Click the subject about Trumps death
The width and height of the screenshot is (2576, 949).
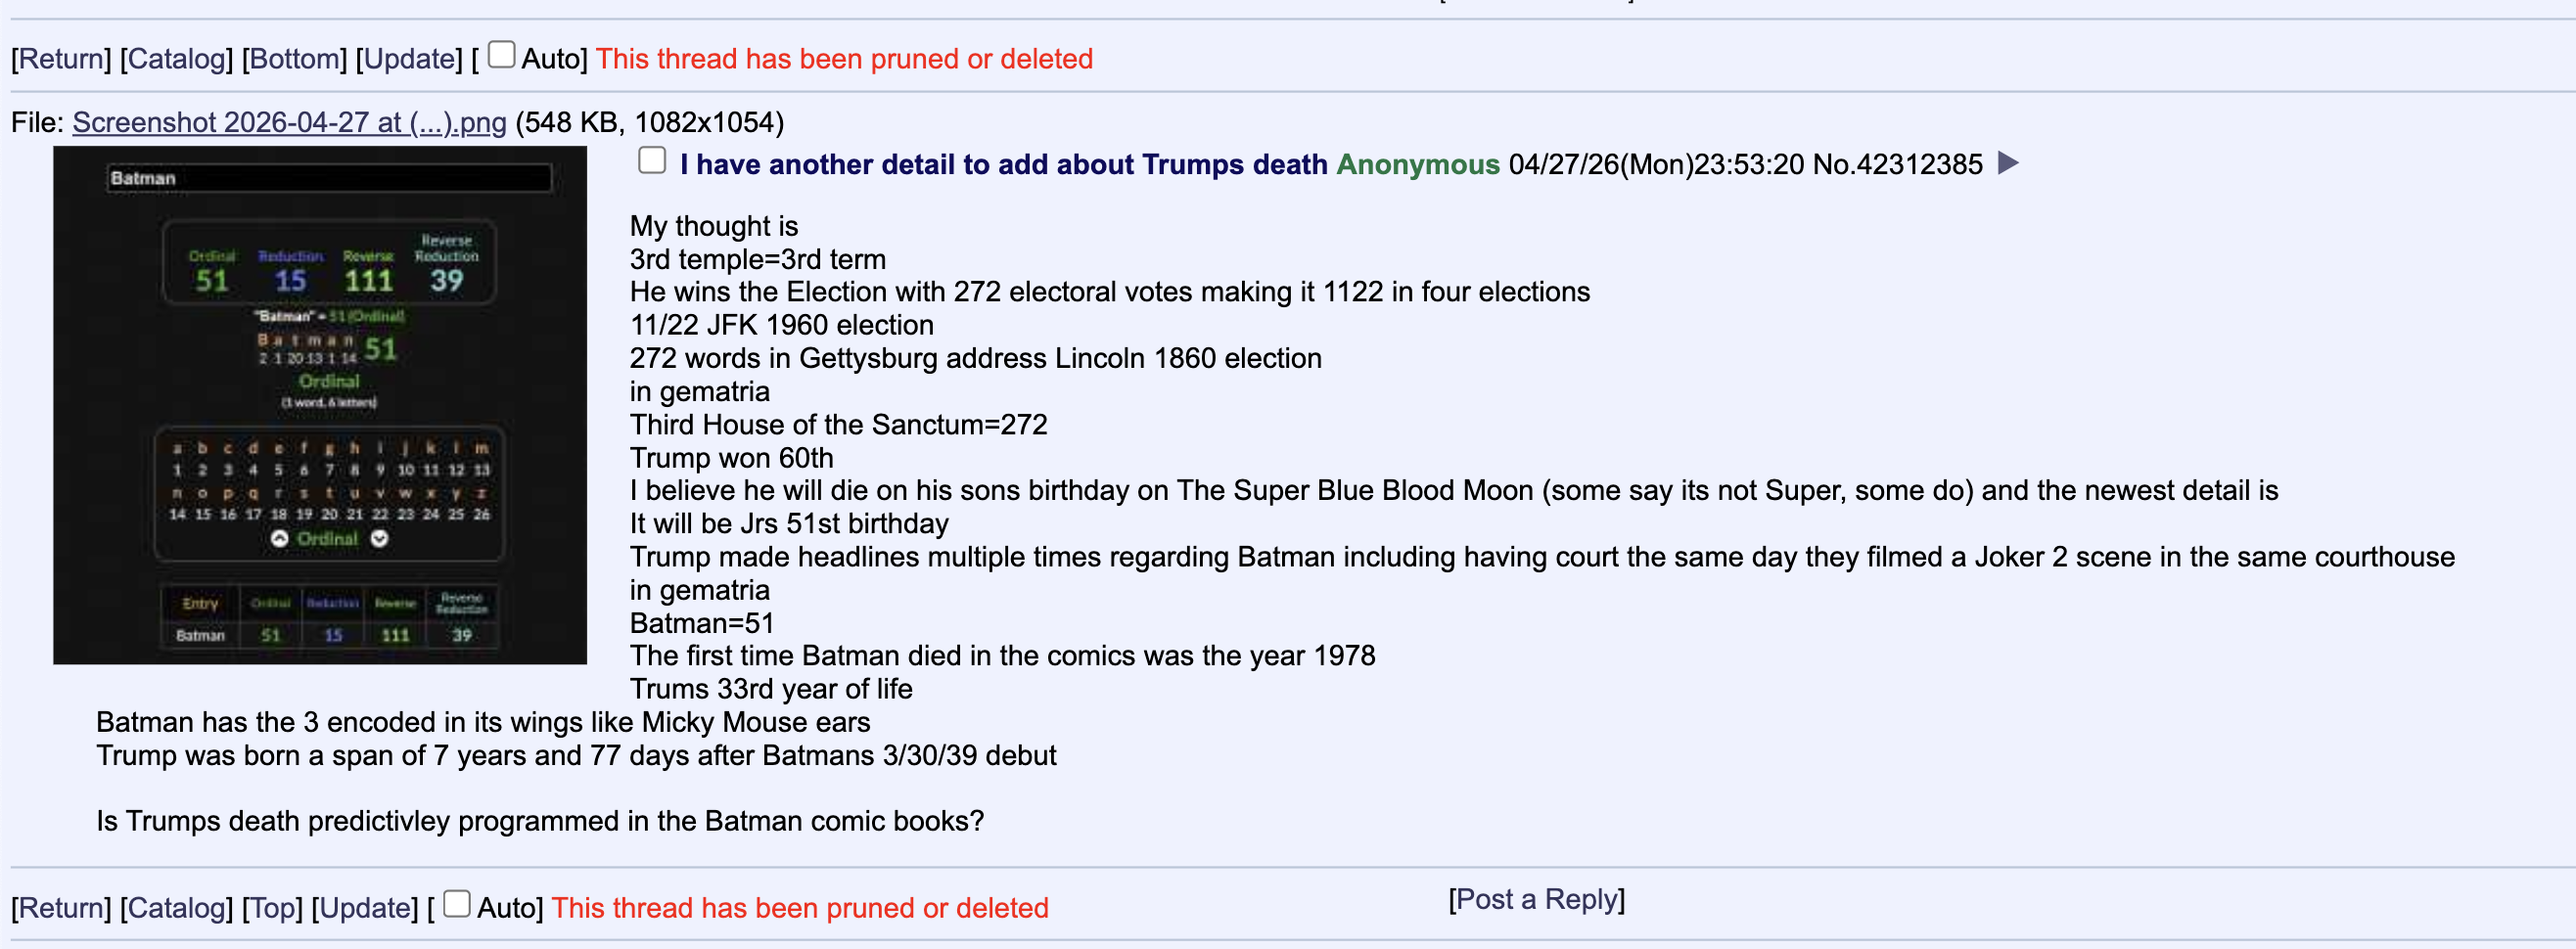[x=1003, y=164]
